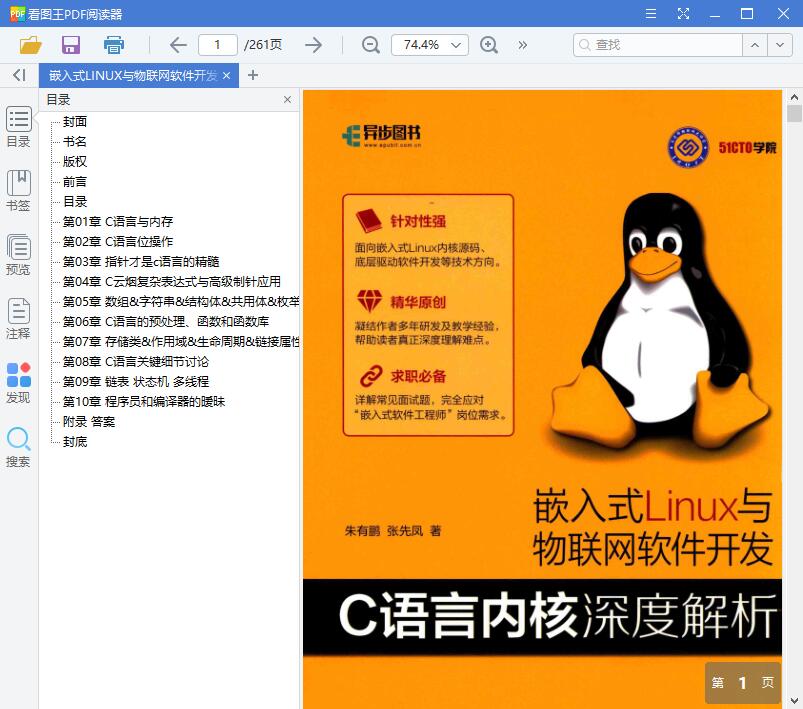This screenshot has height=709, width=803.
Task: Jump to 书名 in the outline
Action: [75, 141]
